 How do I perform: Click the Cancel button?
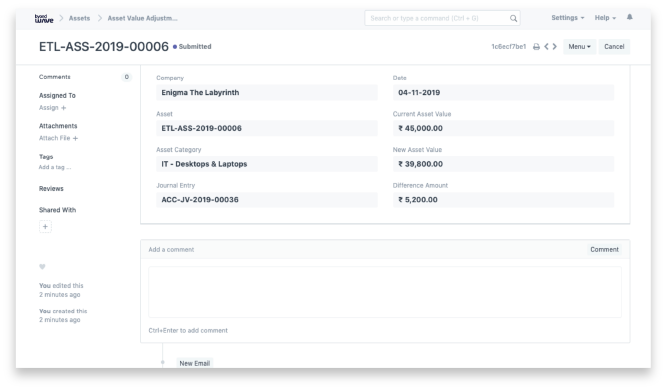click(x=614, y=47)
